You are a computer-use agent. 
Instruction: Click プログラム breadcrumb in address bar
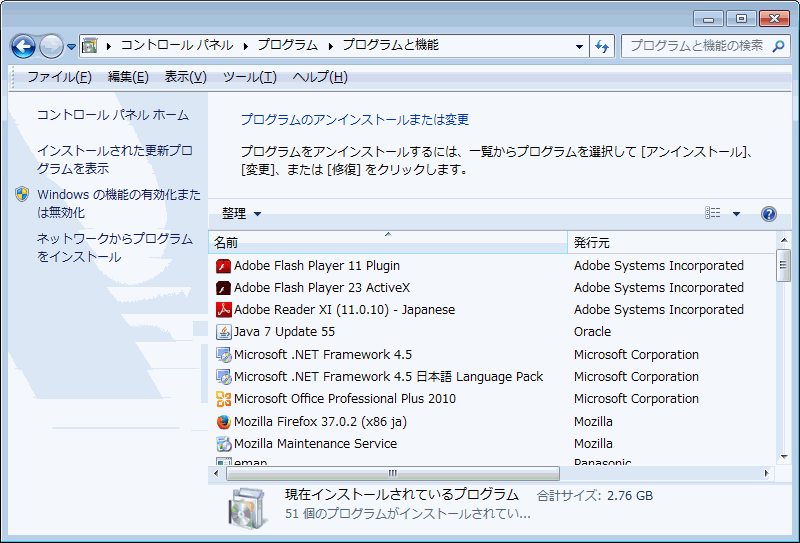point(288,45)
